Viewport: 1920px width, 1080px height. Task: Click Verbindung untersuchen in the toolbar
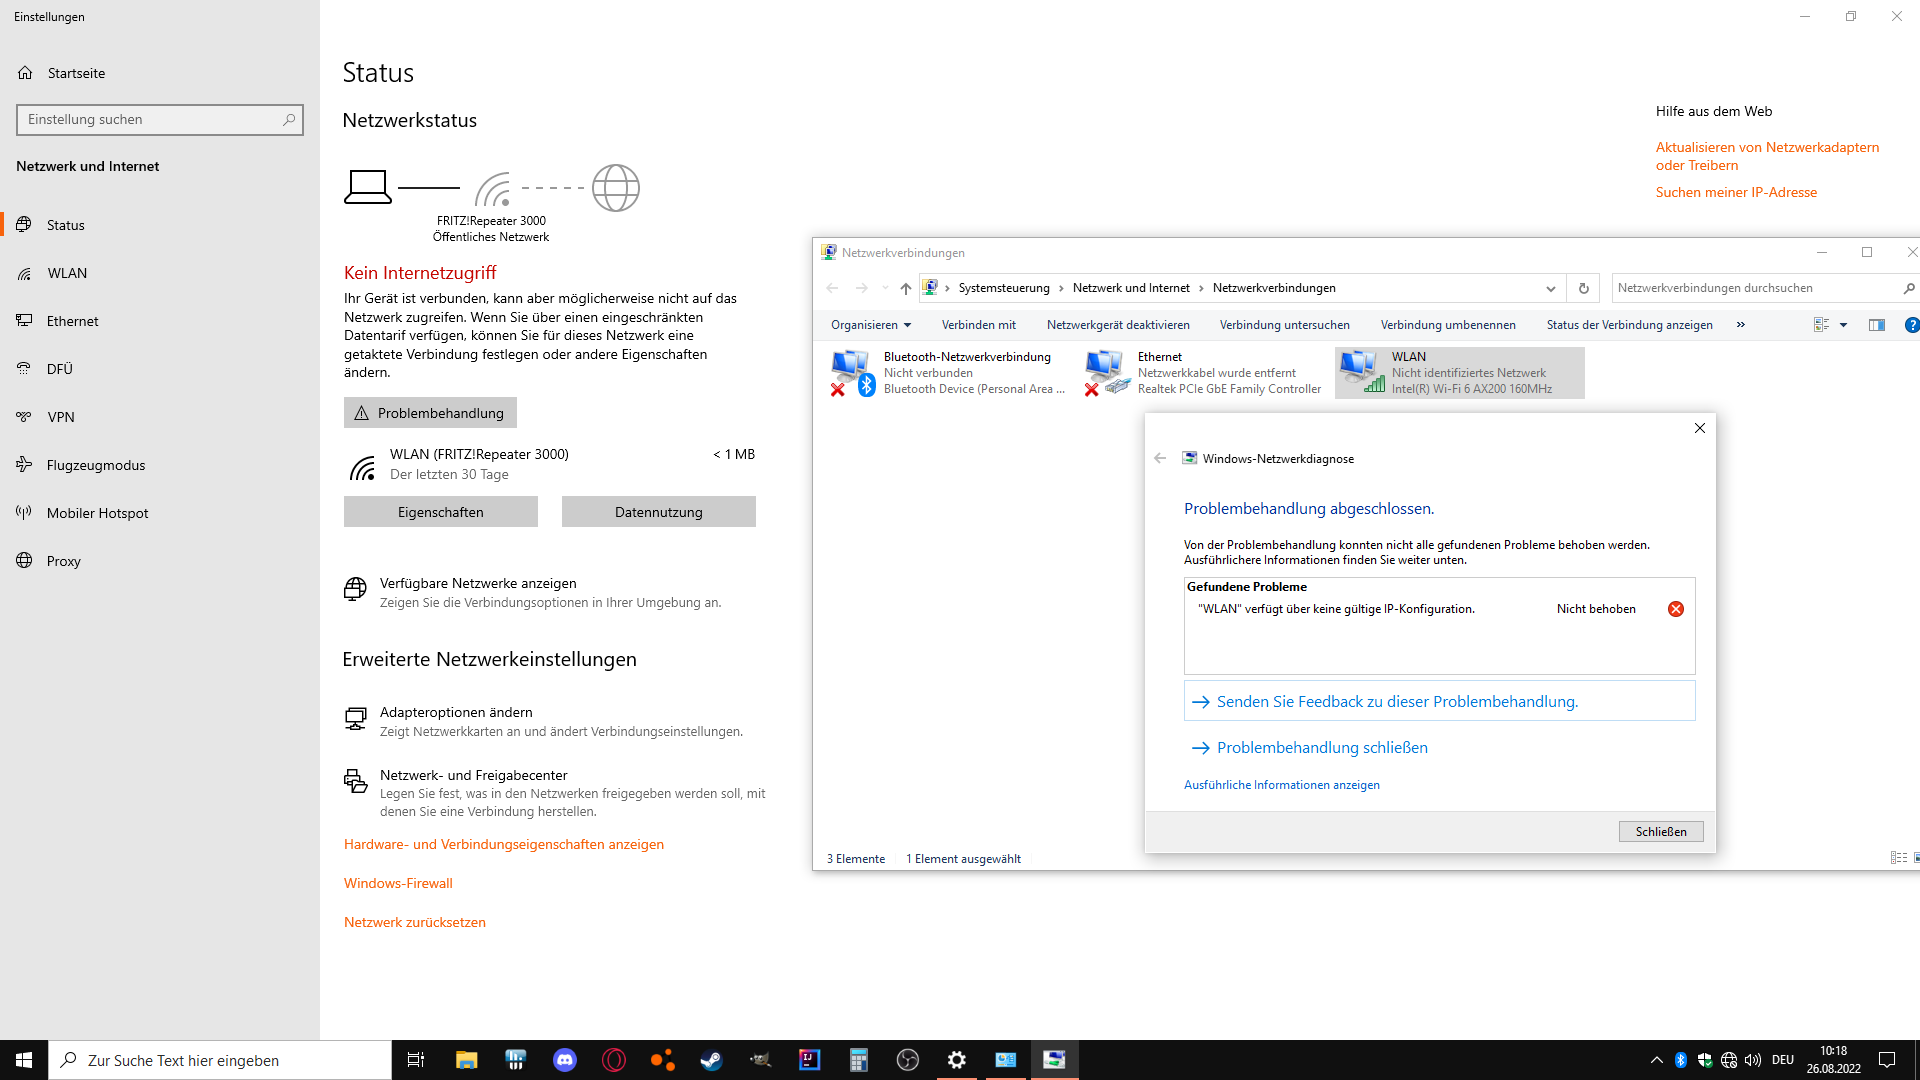tap(1284, 325)
